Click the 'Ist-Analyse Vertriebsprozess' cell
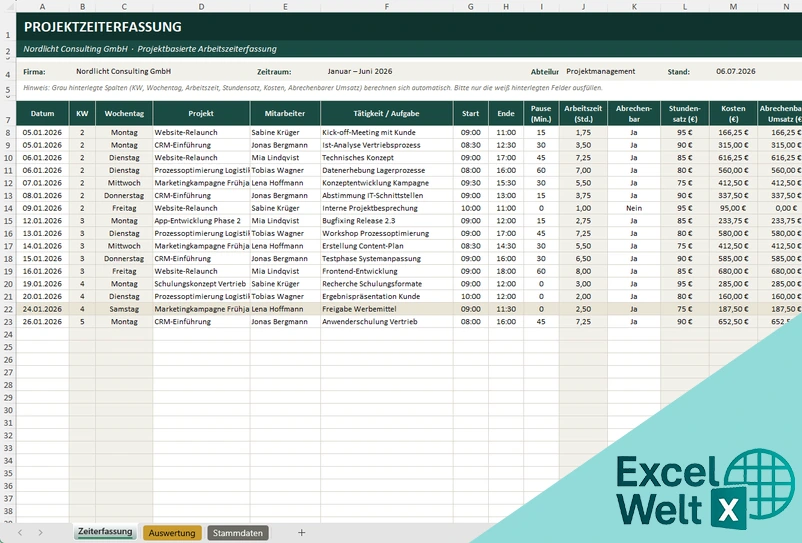Screen dimensions: 802x543 [387, 145]
